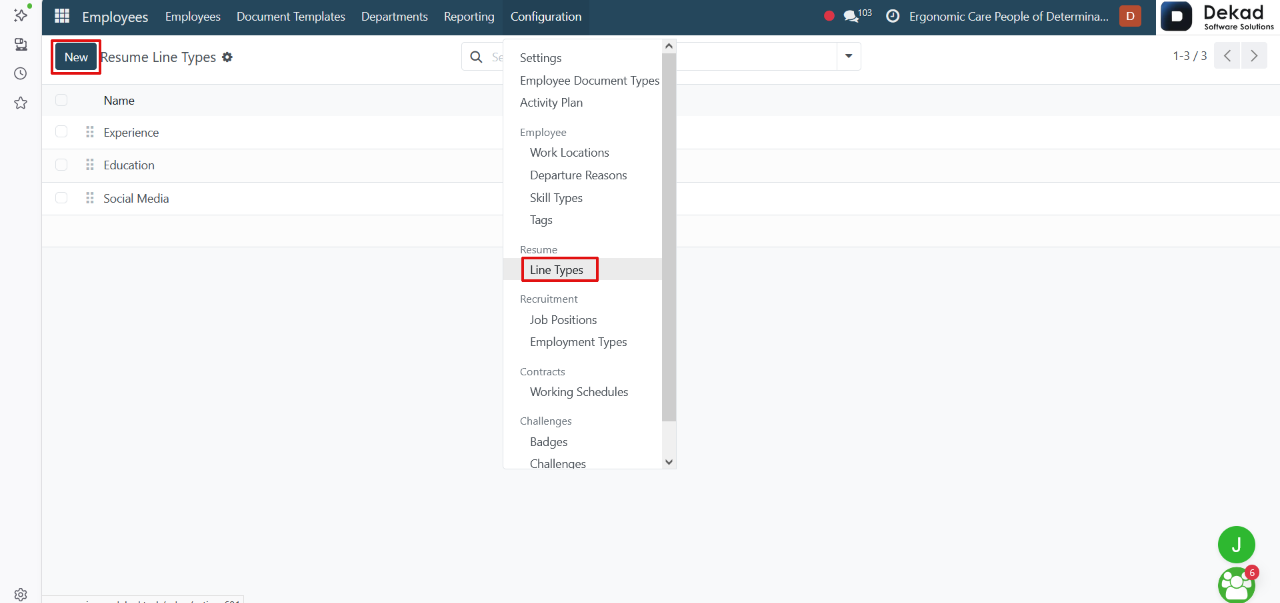This screenshot has width=1280, height=603.
Task: Open the Employees menu item
Action: point(193,16)
